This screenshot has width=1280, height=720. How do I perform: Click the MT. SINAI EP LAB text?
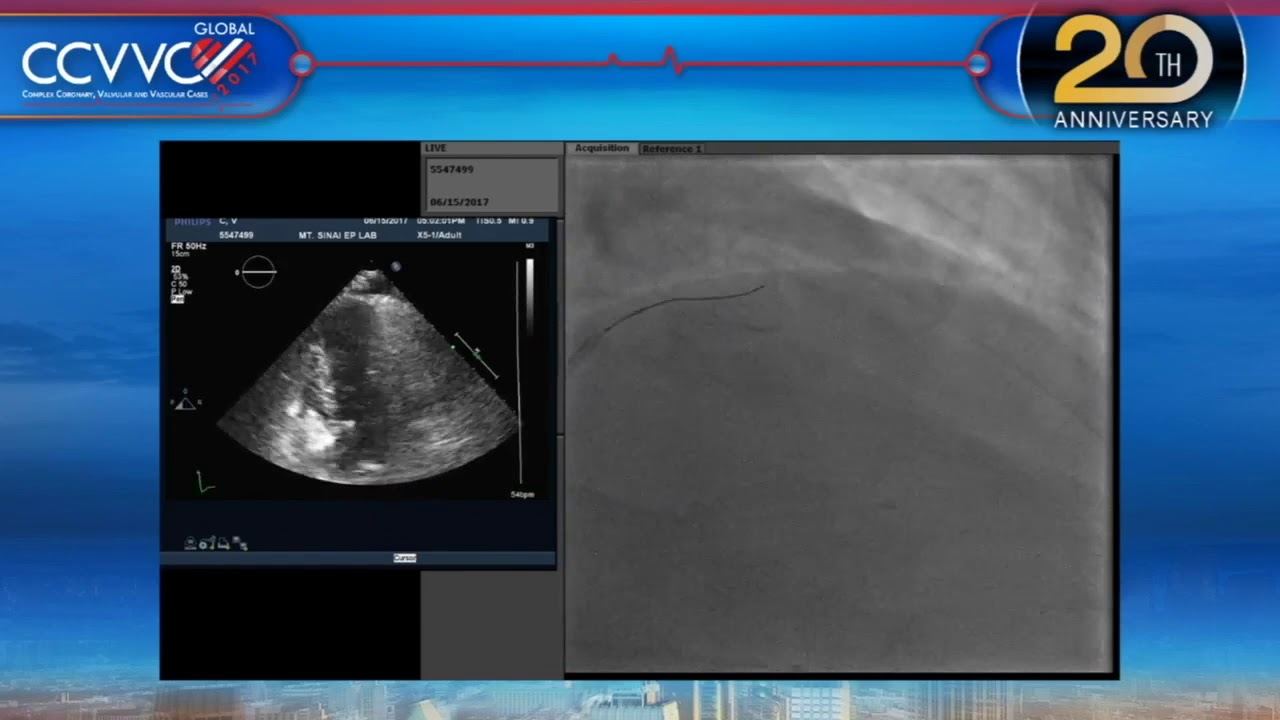pyautogui.click(x=337, y=235)
